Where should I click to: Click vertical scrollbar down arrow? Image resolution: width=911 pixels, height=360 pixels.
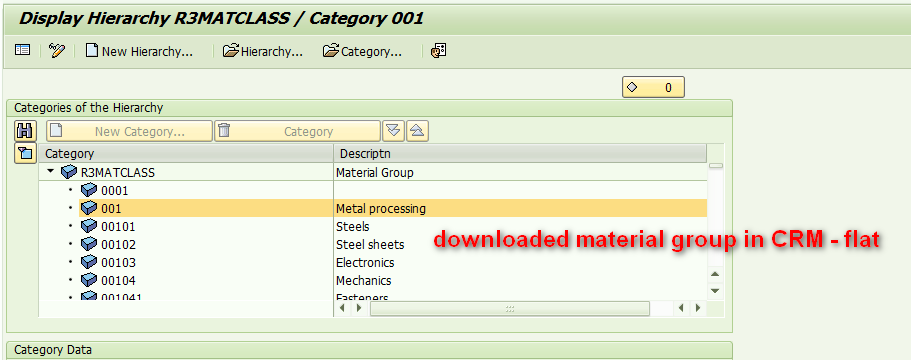tap(715, 290)
